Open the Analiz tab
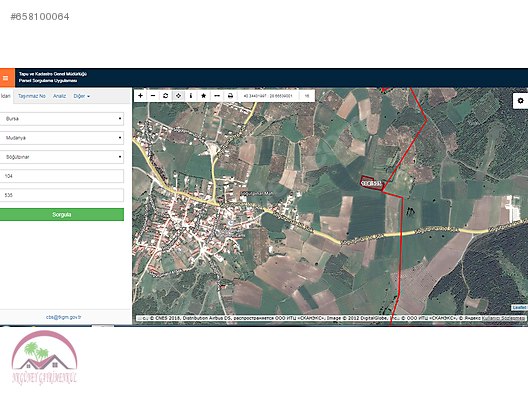The image size is (528, 396). [x=59, y=96]
